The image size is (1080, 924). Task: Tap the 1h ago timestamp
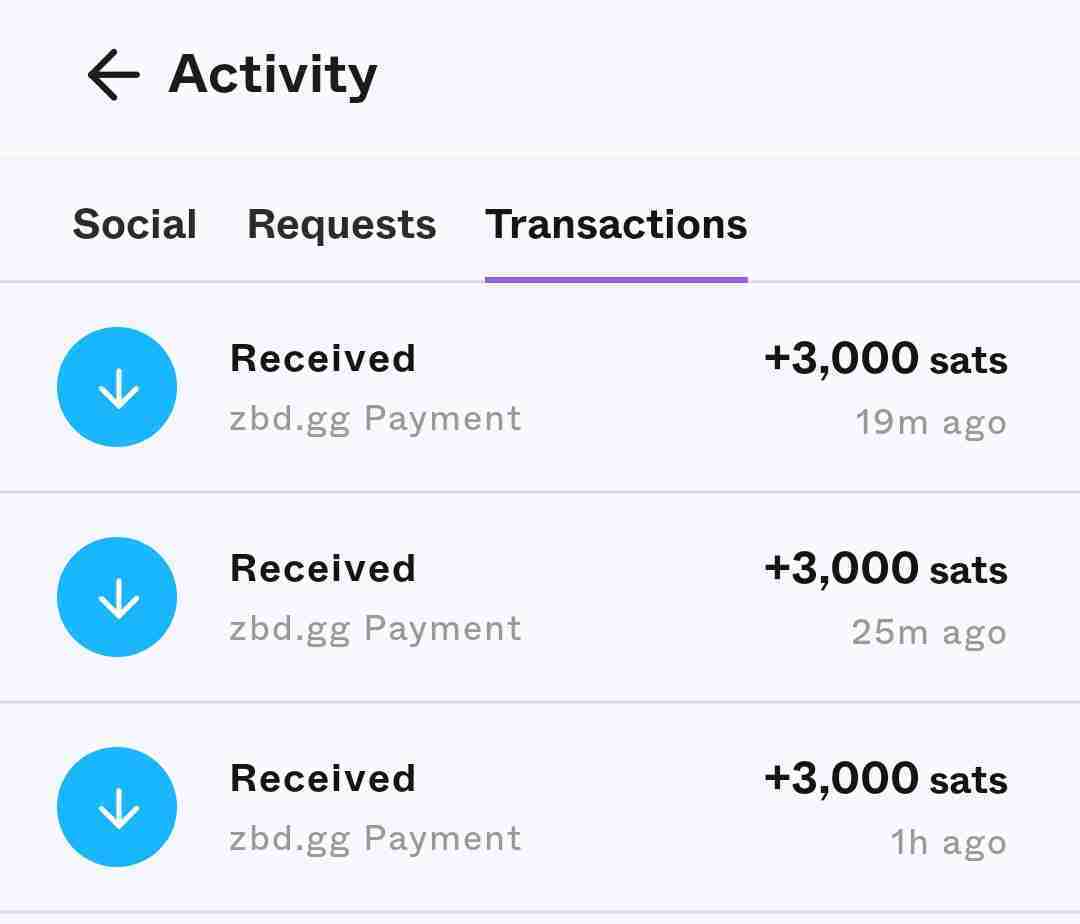947,842
